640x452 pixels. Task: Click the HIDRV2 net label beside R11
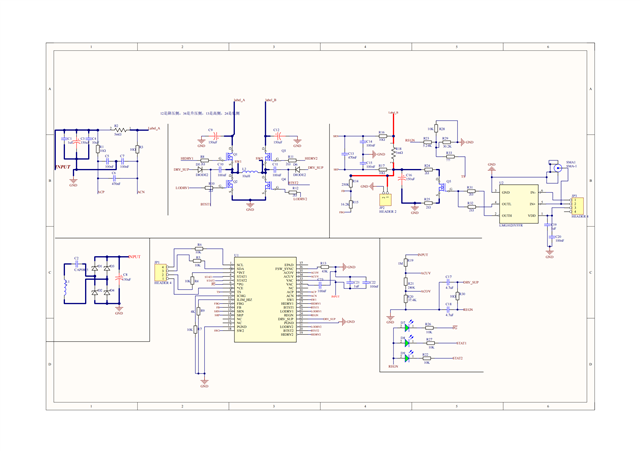(311, 158)
